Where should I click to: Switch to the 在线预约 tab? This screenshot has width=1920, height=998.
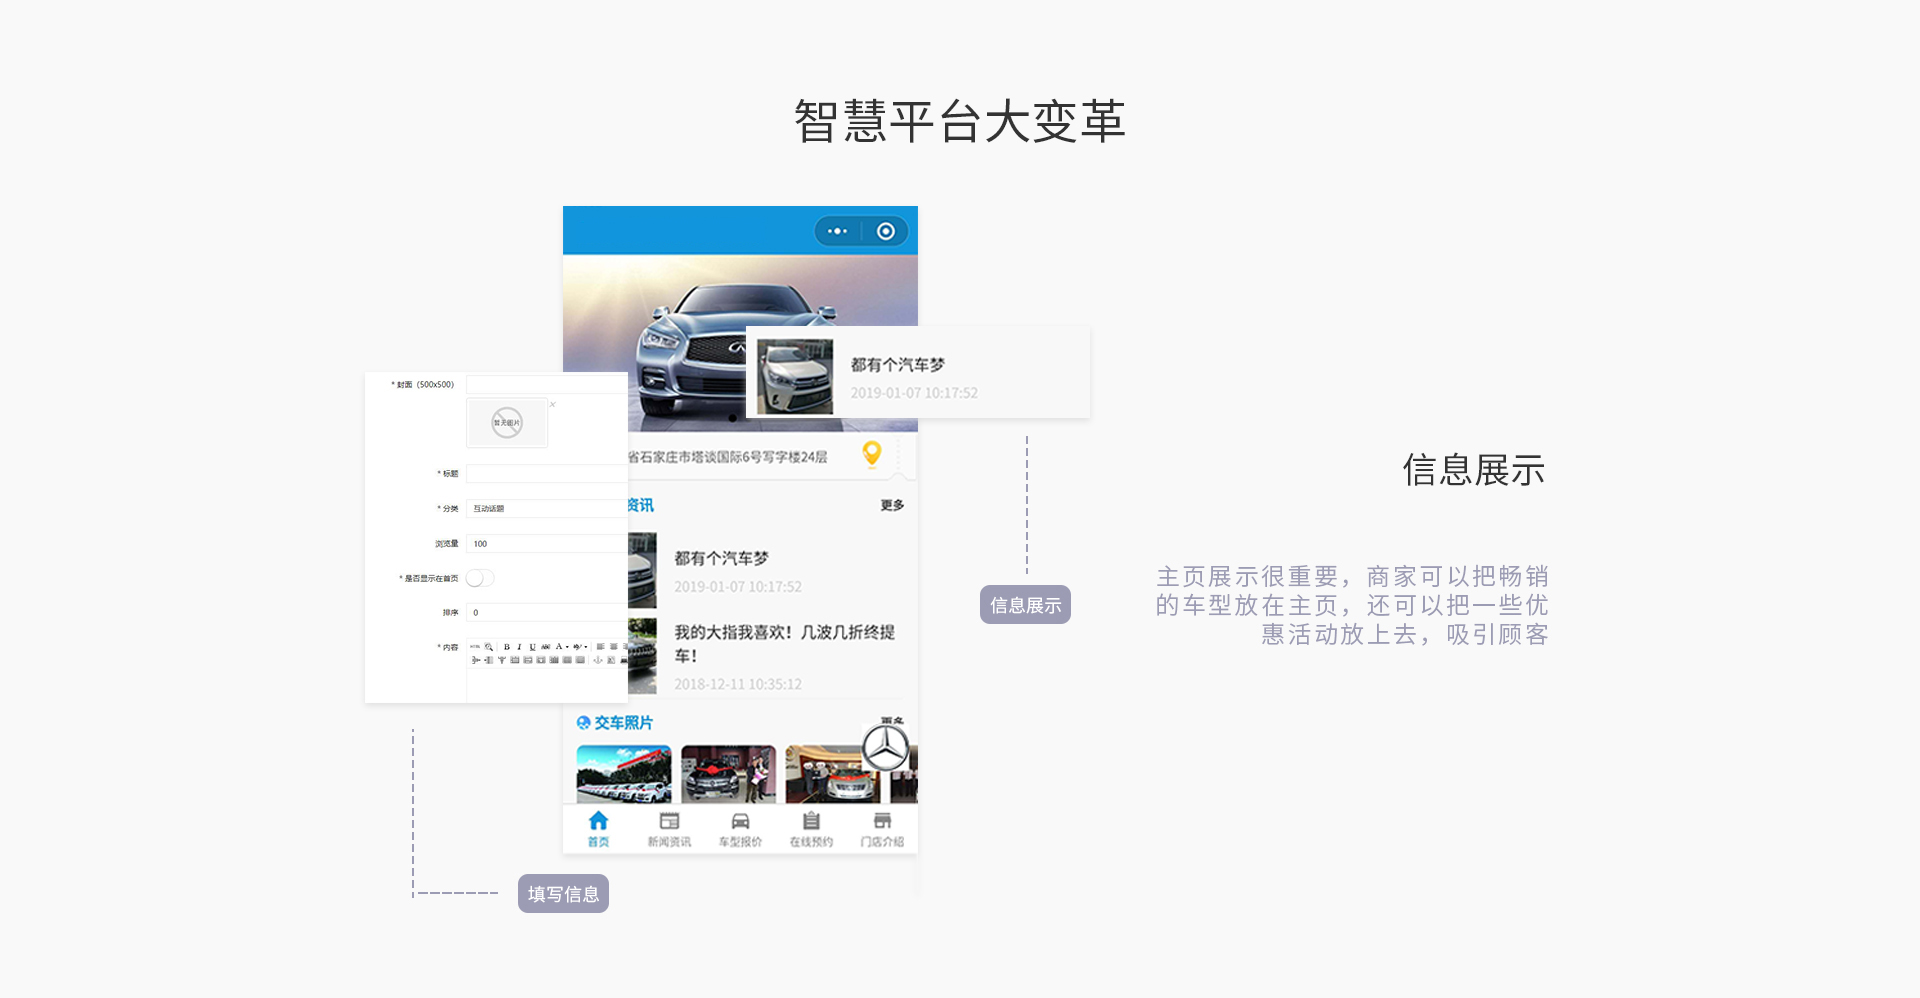pyautogui.click(x=811, y=829)
